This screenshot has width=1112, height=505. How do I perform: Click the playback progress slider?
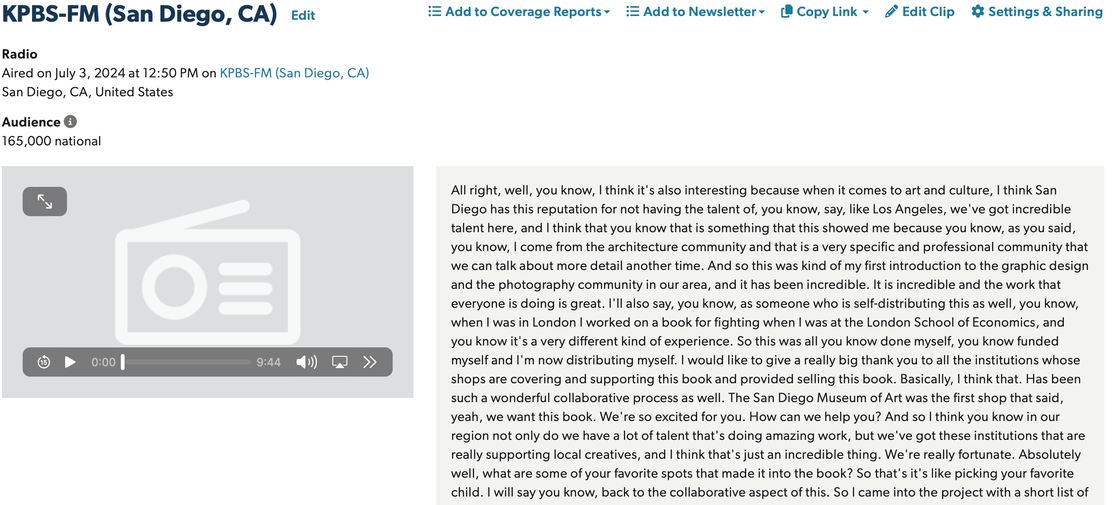[187, 362]
